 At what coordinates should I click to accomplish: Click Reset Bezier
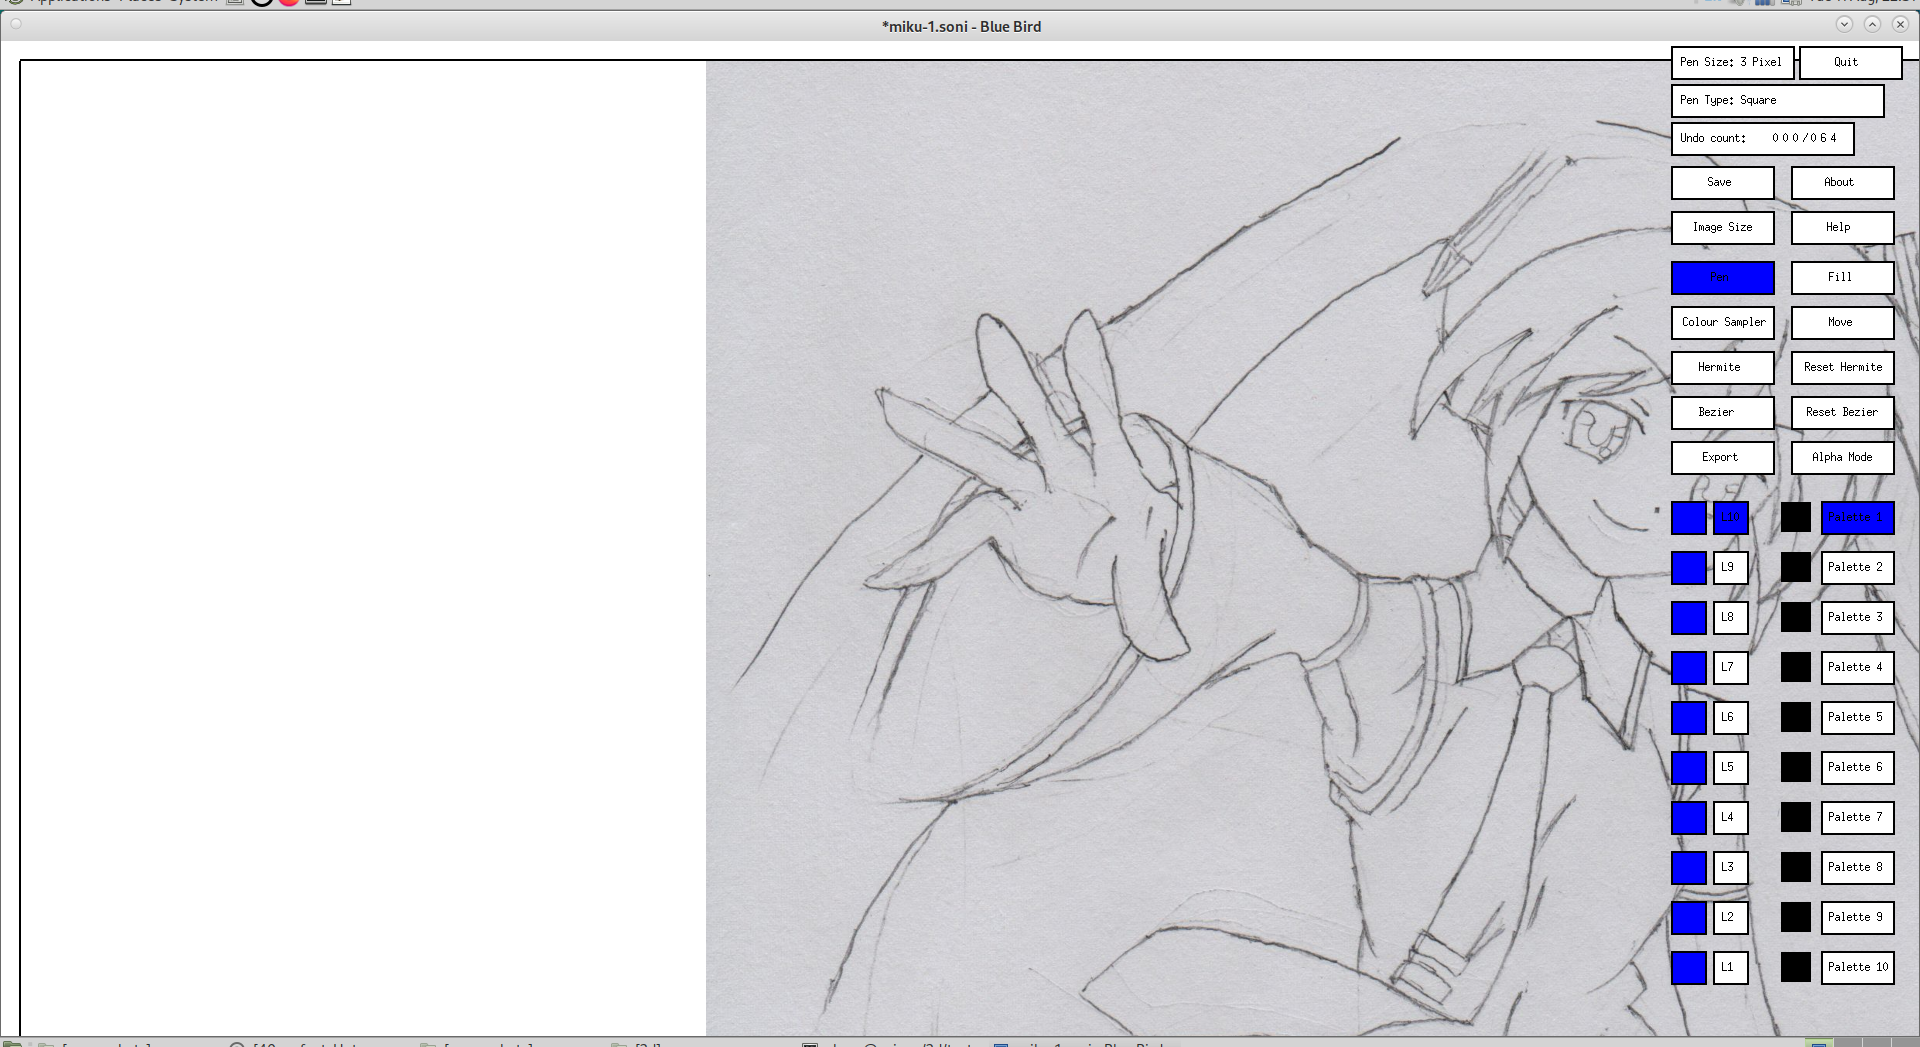1842,413
